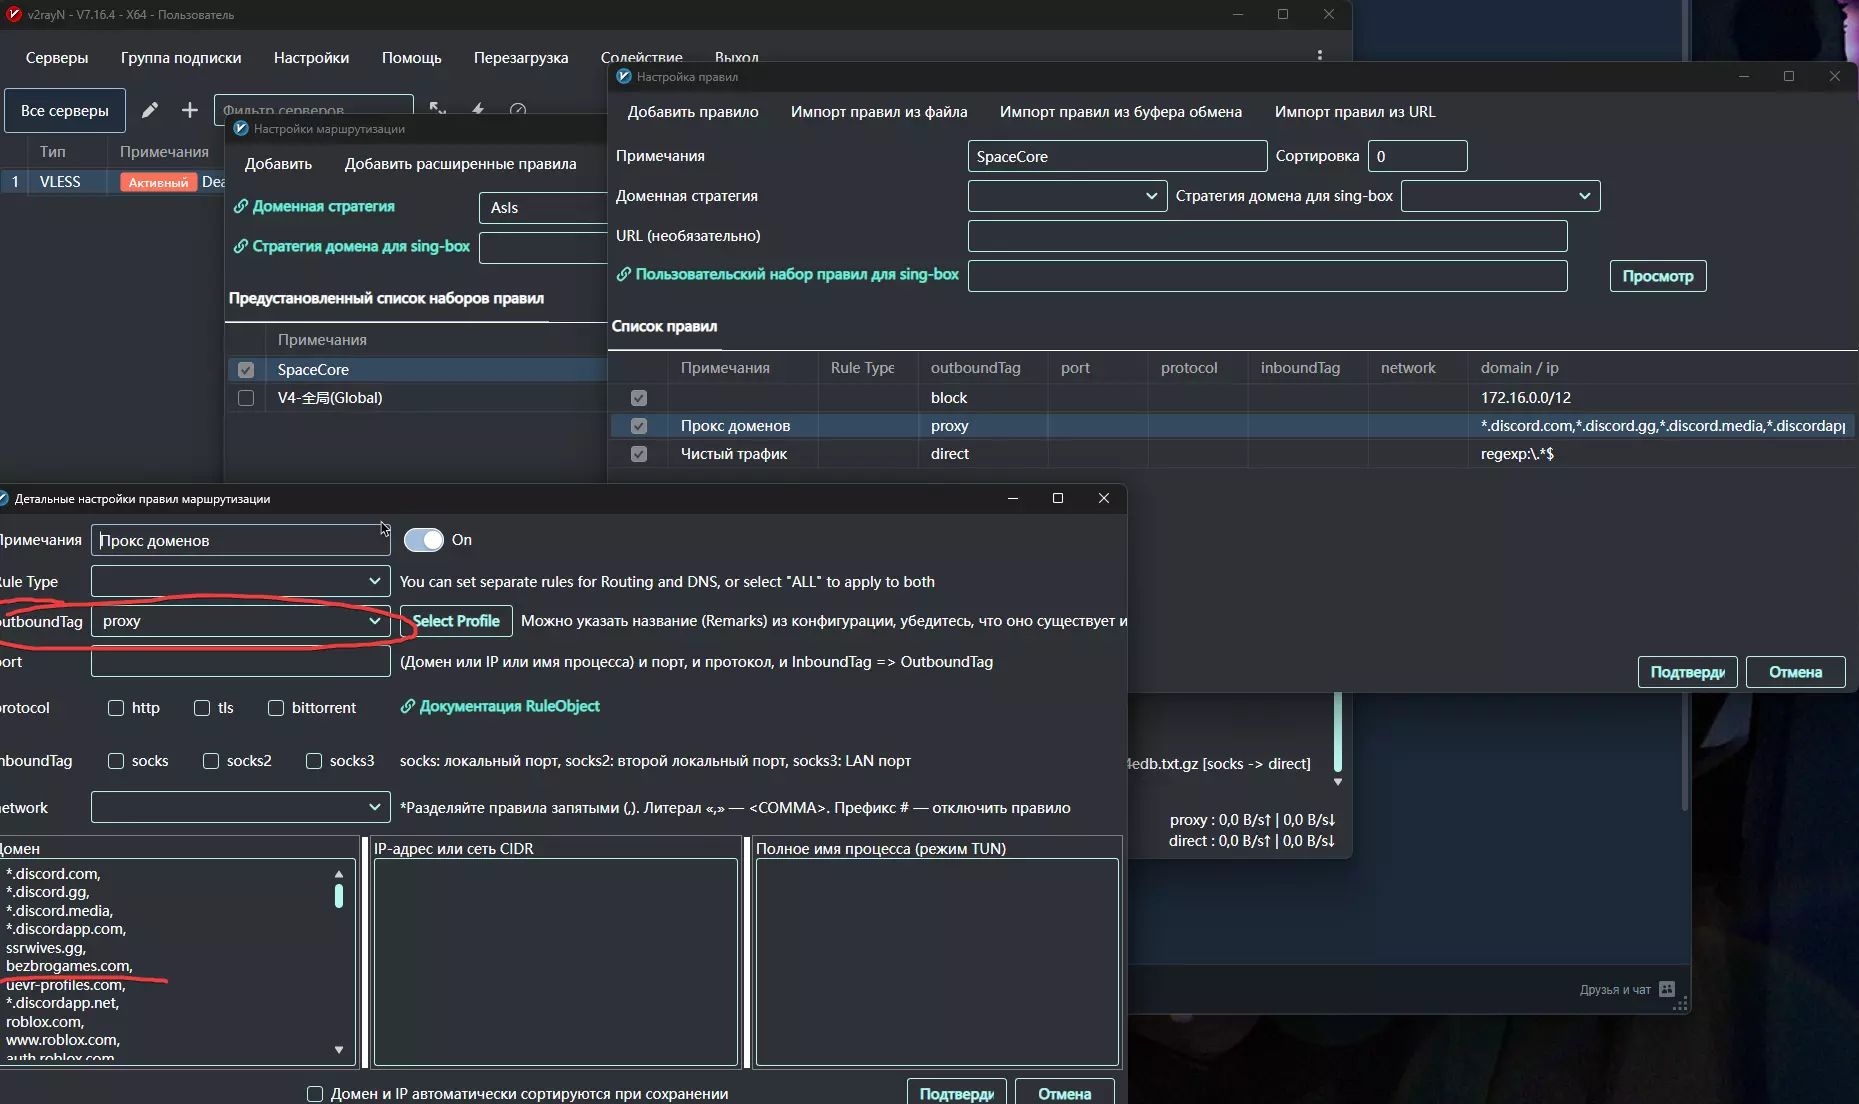Click the Friends and chat icon
The image size is (1859, 1104).
pos(1667,989)
